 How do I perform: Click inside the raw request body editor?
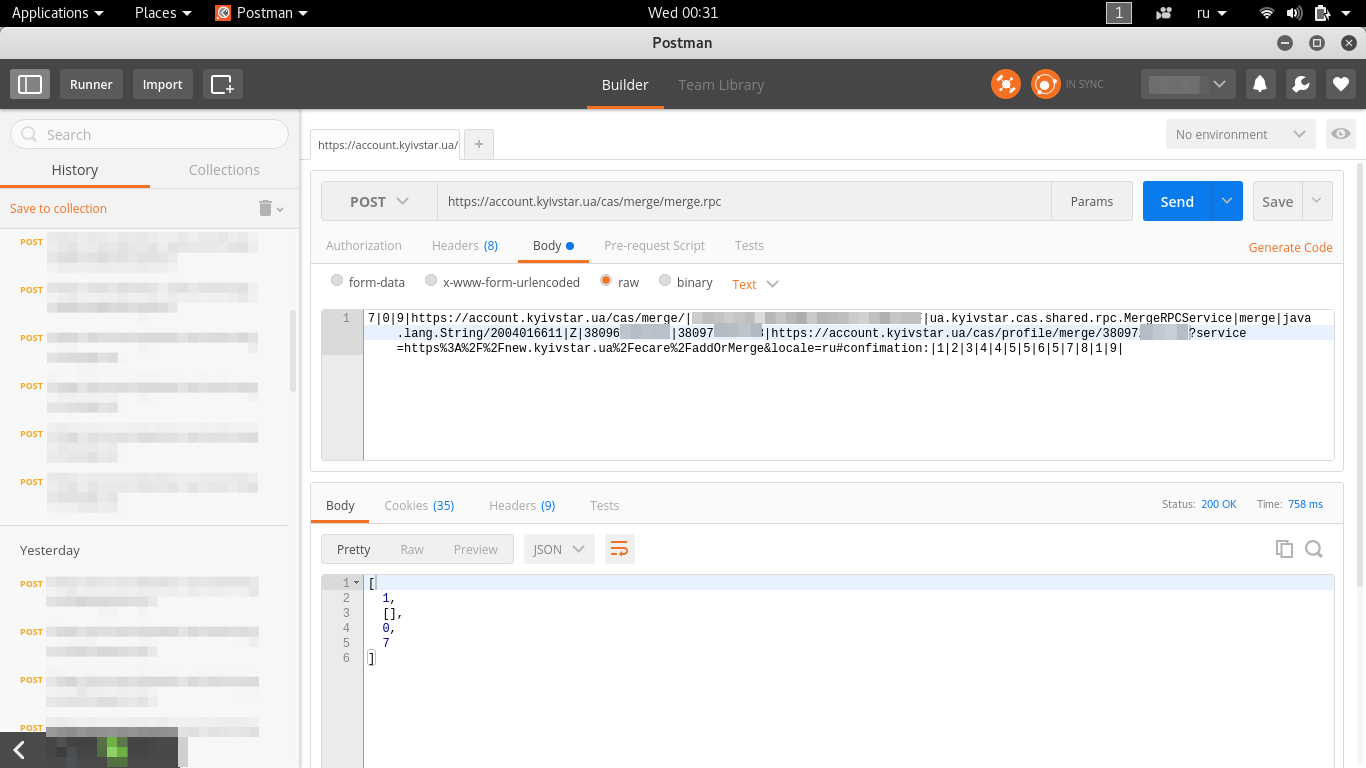click(848, 385)
